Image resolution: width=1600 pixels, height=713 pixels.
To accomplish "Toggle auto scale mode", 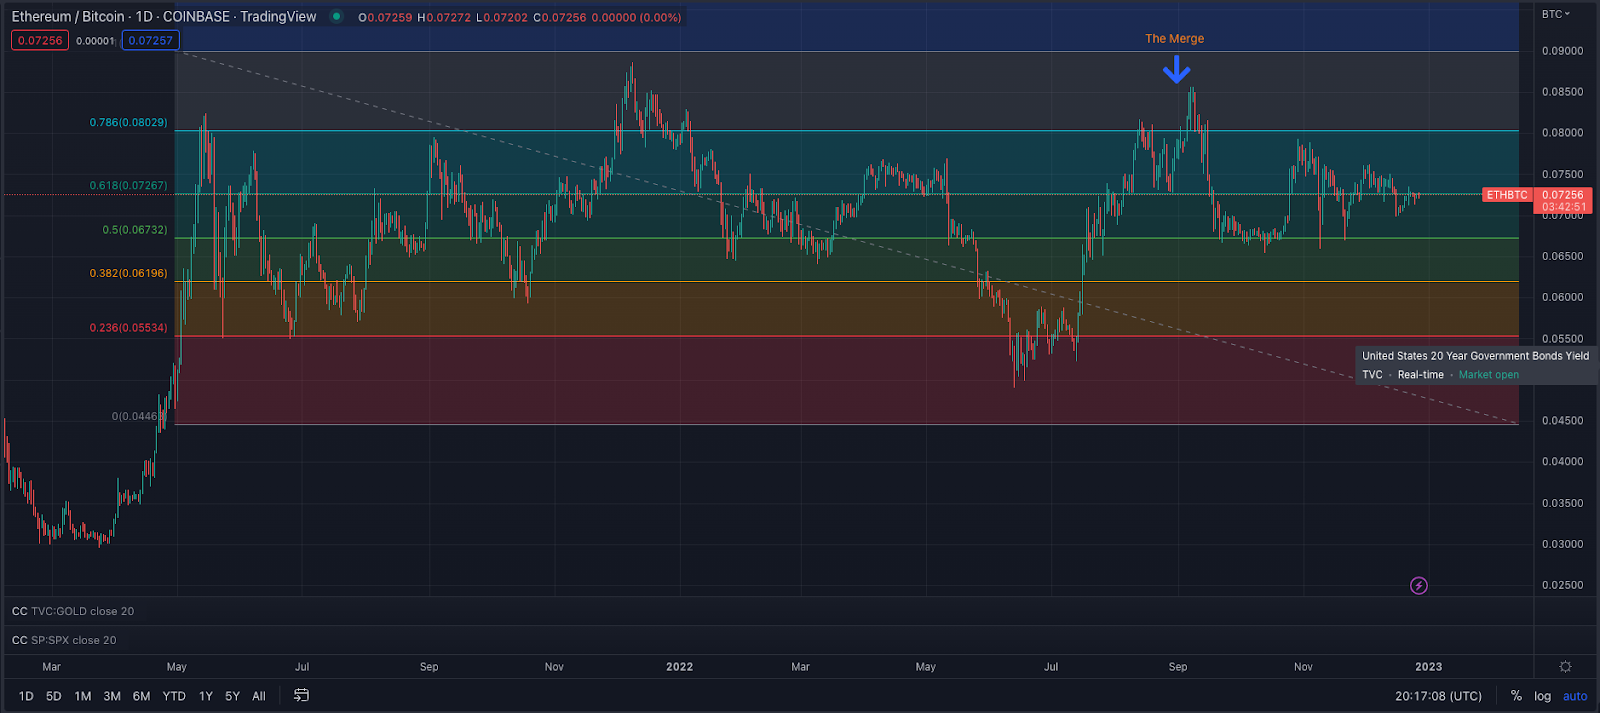I will tap(1575, 696).
